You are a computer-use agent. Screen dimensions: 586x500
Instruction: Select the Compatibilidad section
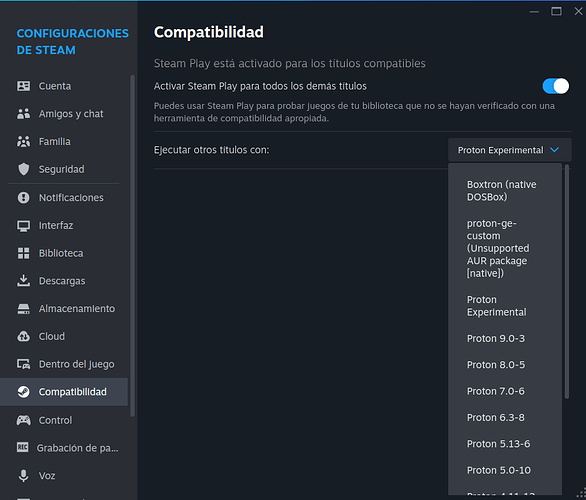click(64, 392)
